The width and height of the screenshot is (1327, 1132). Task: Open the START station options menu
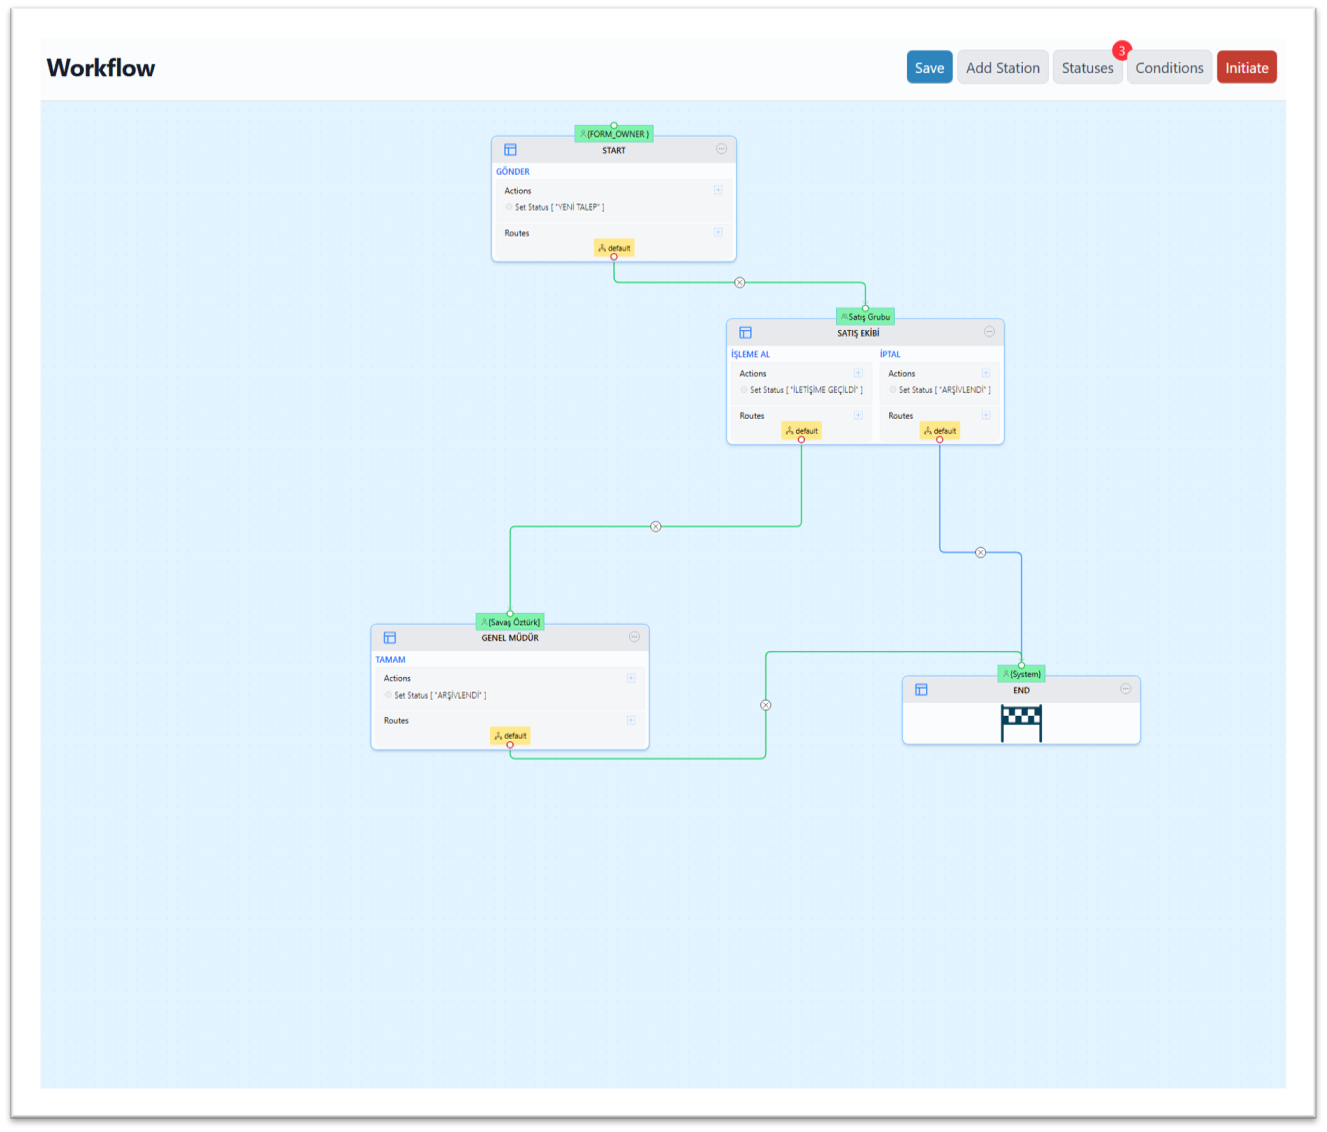point(721,149)
